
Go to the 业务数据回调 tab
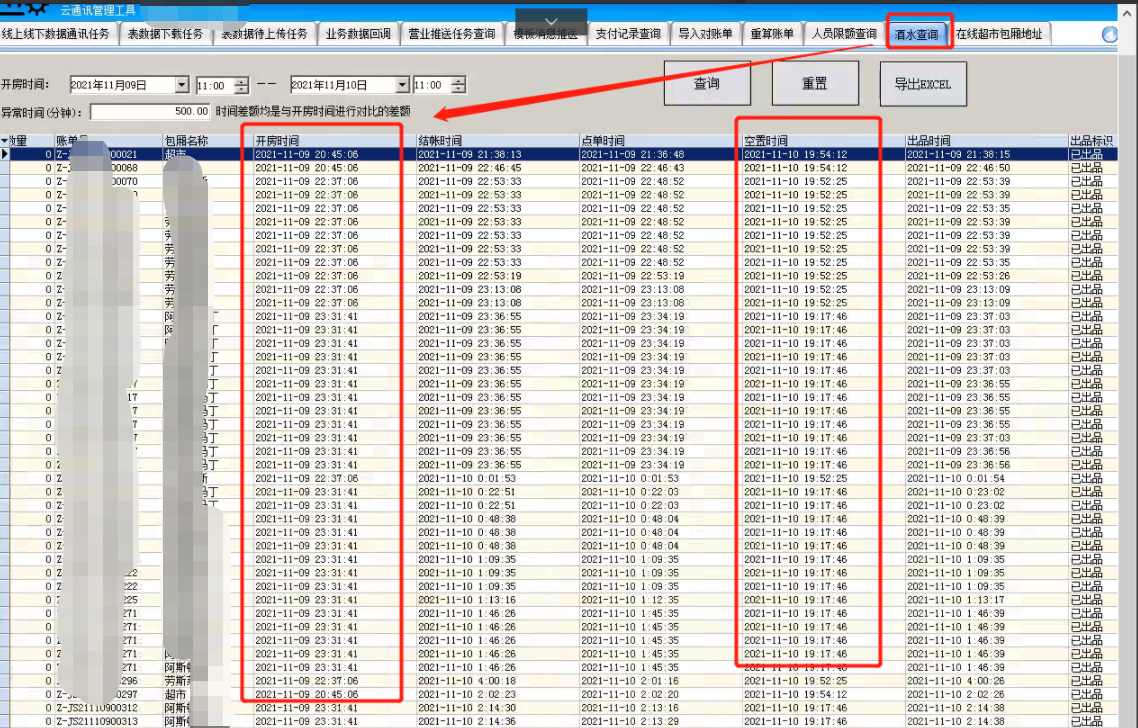click(x=359, y=34)
